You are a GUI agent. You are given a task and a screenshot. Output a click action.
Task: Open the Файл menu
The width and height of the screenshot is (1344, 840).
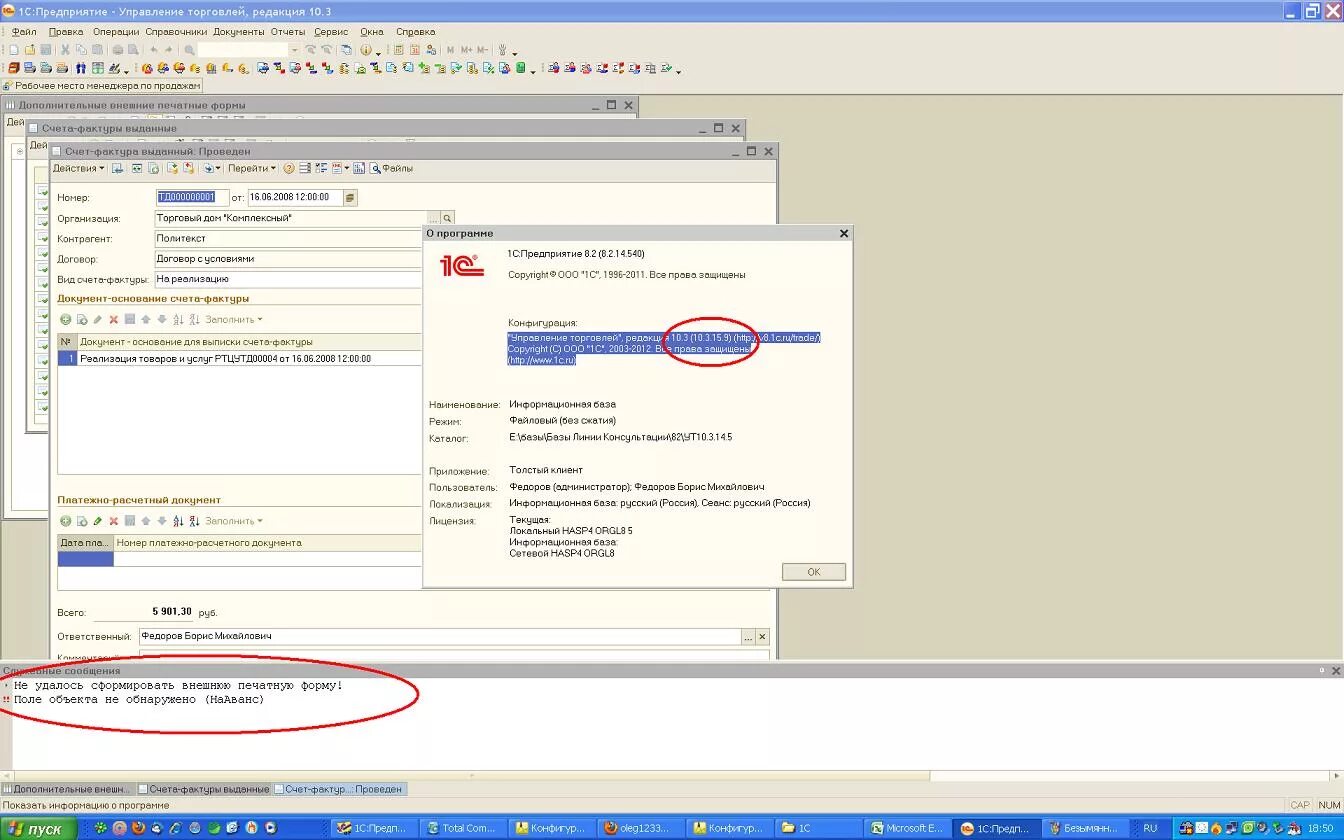[24, 32]
